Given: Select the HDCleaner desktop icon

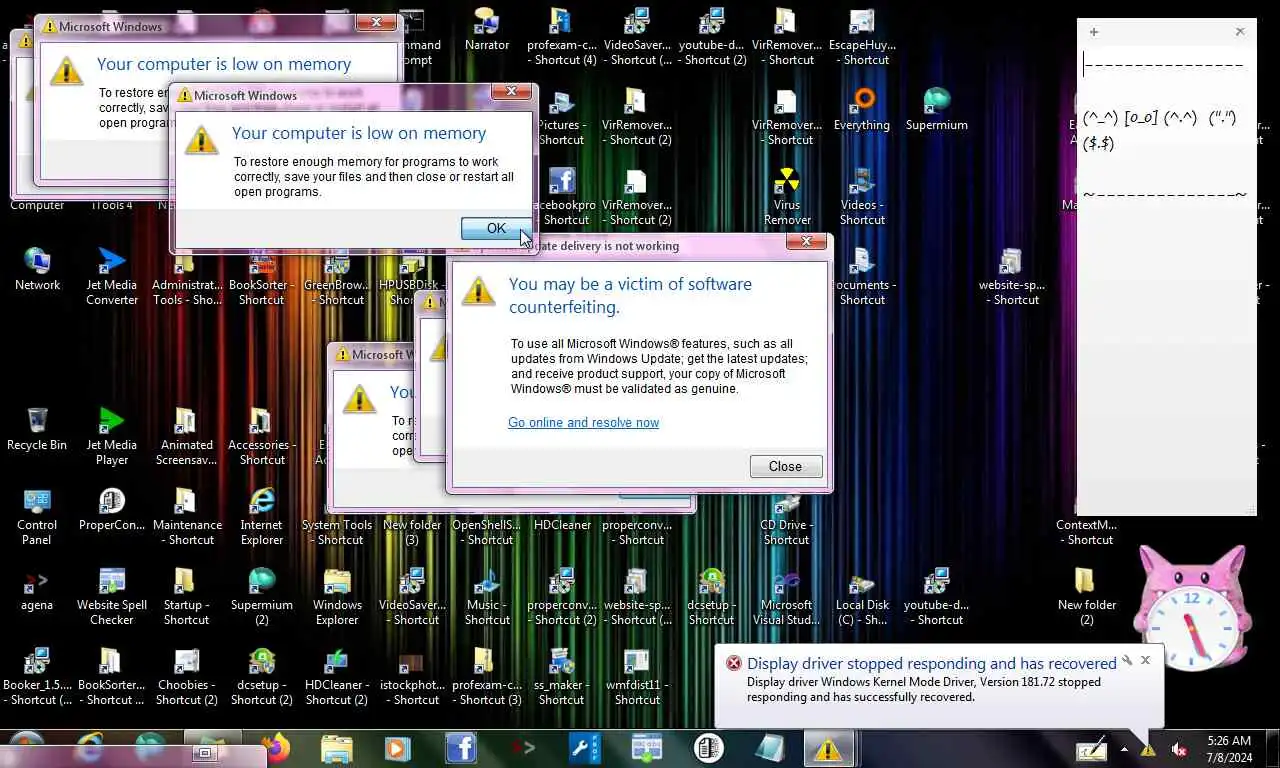Looking at the screenshot, I should click(562, 524).
